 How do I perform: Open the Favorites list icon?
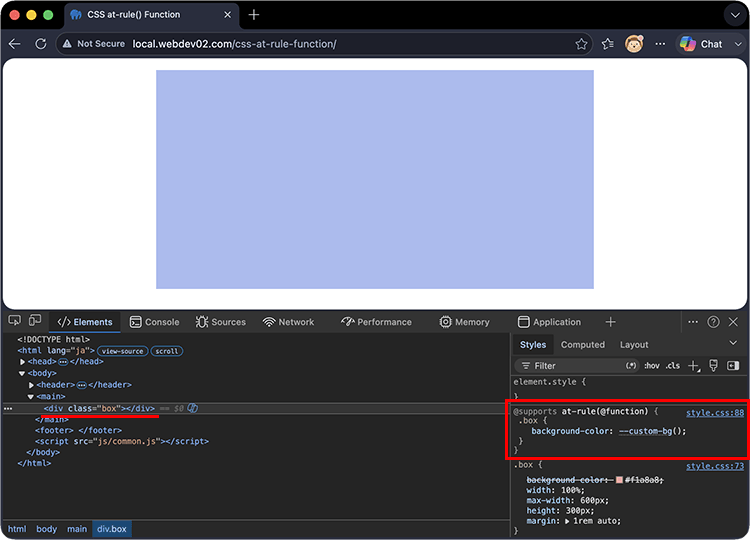coord(608,44)
